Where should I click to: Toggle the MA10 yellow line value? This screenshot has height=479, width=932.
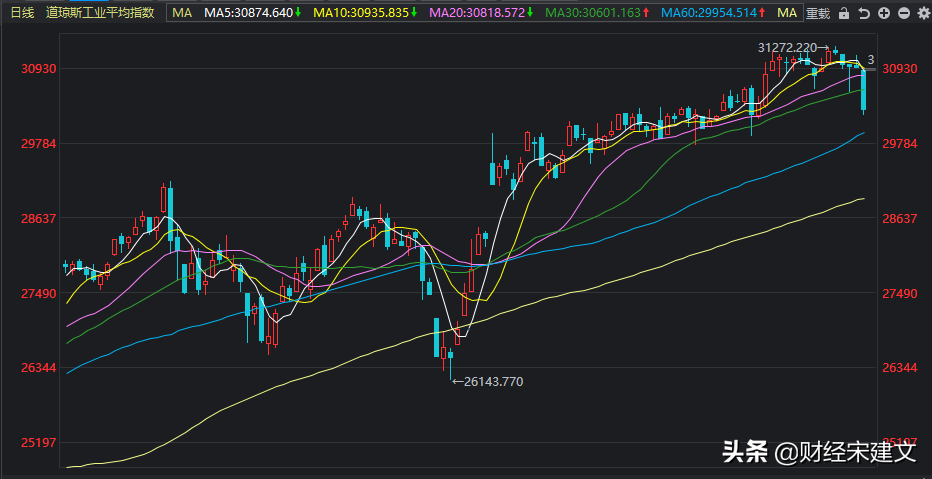pyautogui.click(x=364, y=13)
